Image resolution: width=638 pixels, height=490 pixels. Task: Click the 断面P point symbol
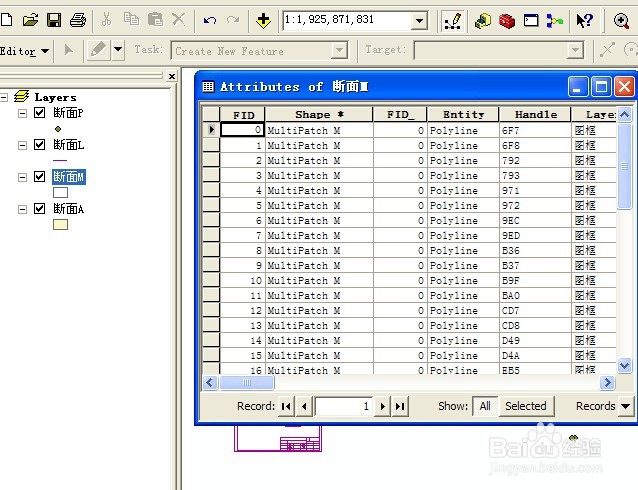pos(58,129)
